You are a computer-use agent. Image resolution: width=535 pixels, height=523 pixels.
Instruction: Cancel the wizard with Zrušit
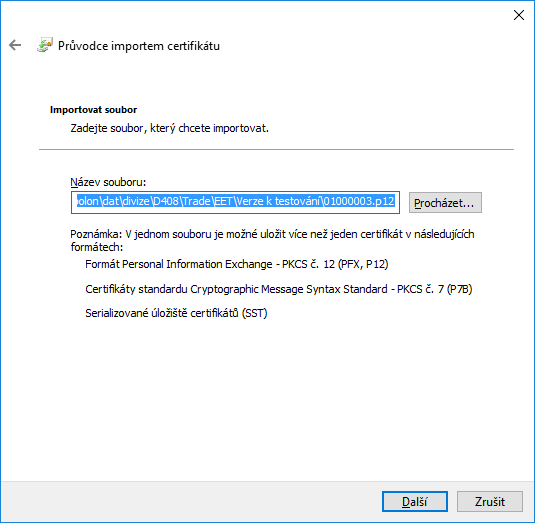(490, 502)
